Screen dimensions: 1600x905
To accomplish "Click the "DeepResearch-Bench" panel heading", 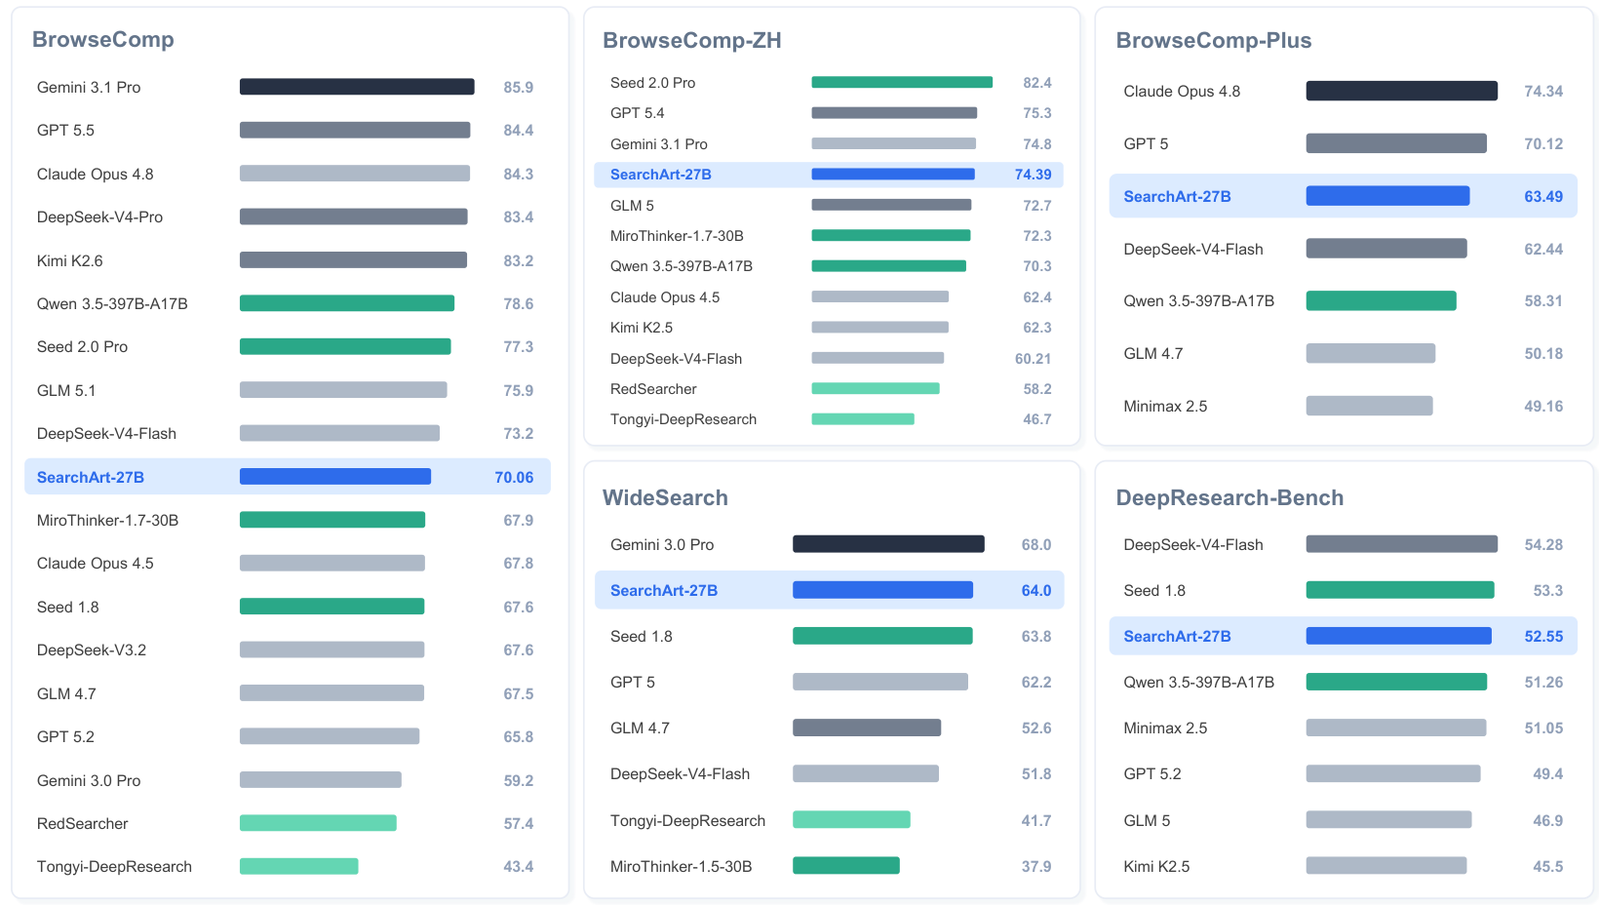I will click(1230, 497).
